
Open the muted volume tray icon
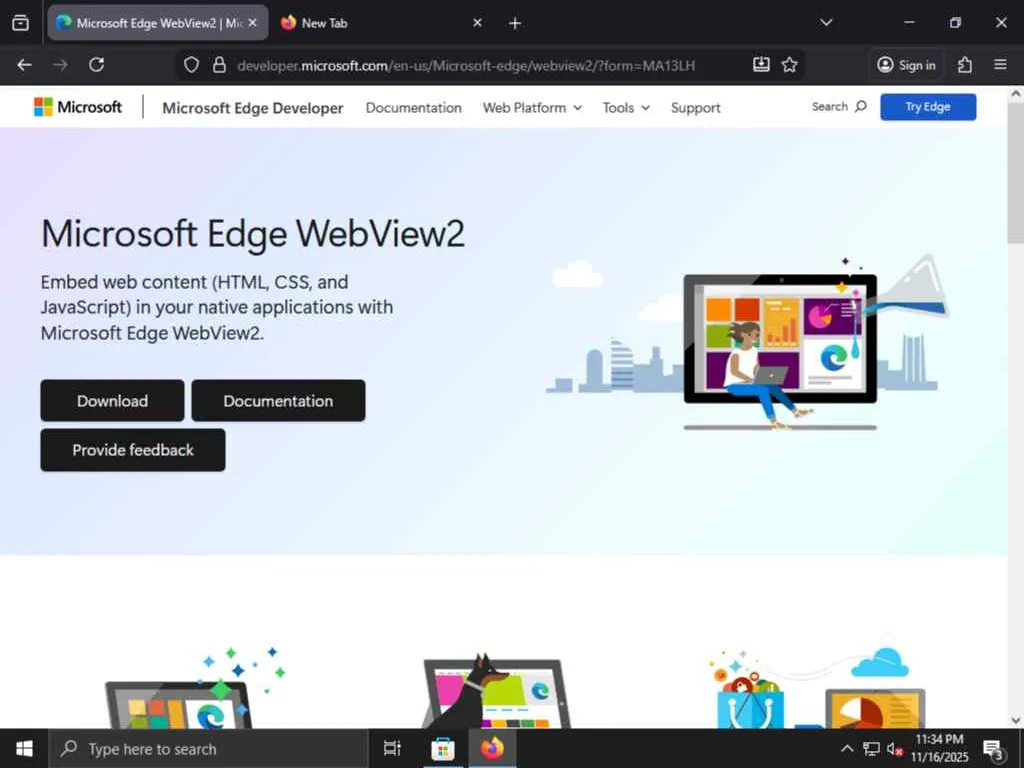point(895,749)
